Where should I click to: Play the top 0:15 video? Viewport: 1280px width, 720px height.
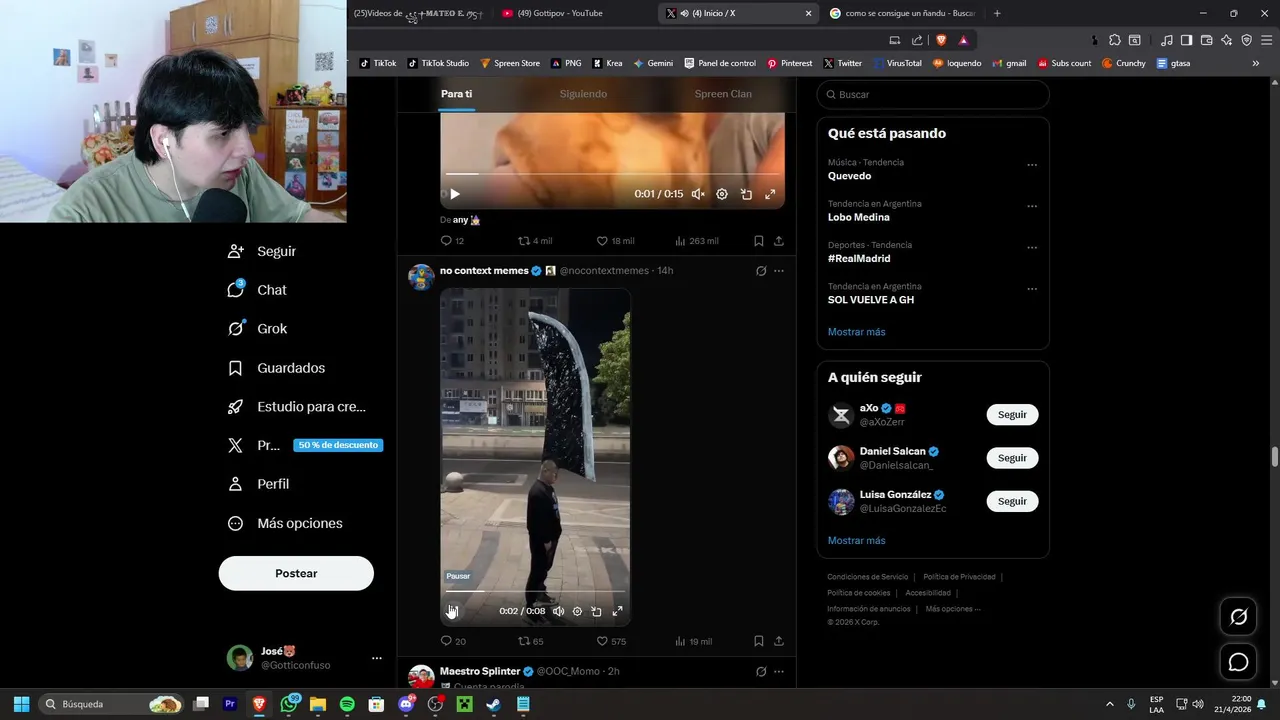click(454, 194)
